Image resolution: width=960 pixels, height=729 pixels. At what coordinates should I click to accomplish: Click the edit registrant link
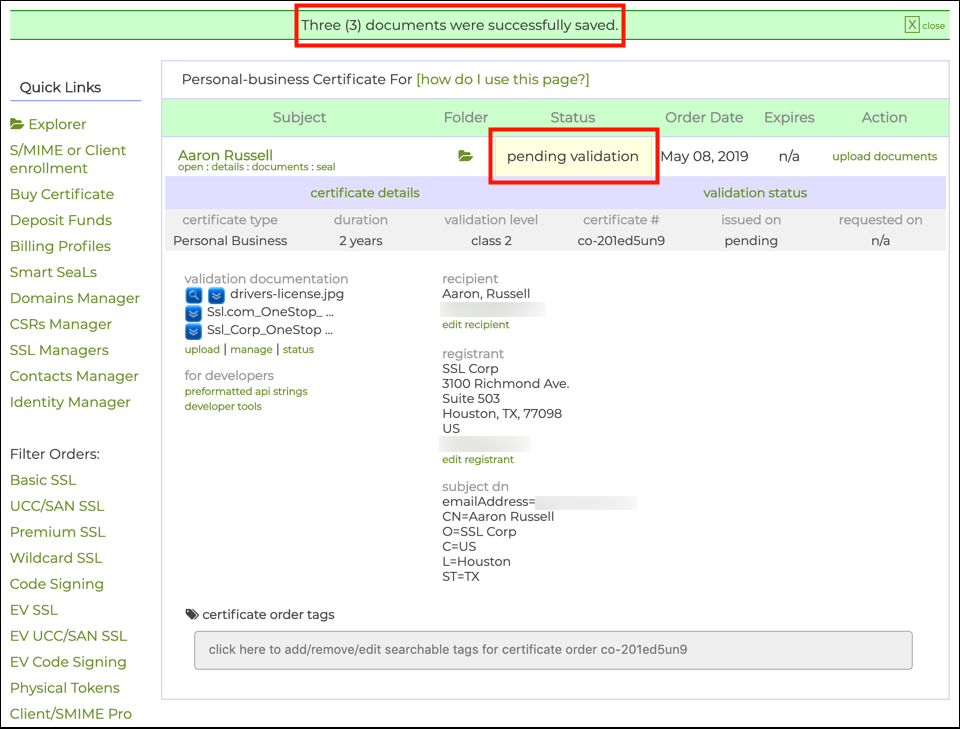[477, 460]
